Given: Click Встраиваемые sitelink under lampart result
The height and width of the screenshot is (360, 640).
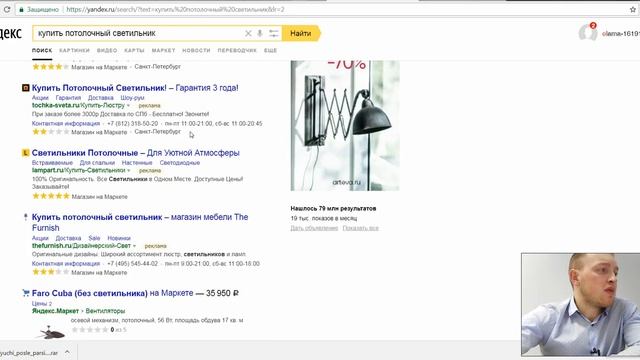Looking at the screenshot, I should pyautogui.click(x=52, y=163).
